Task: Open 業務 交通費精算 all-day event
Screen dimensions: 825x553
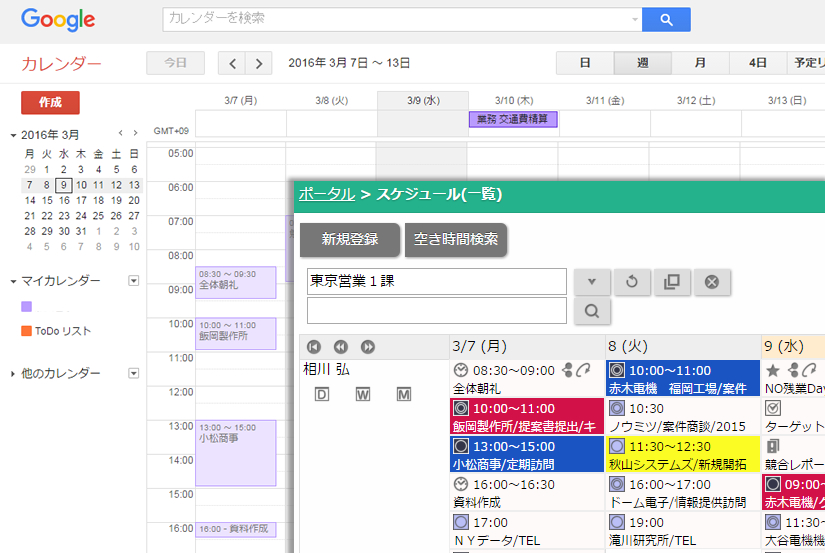Action: click(x=513, y=119)
